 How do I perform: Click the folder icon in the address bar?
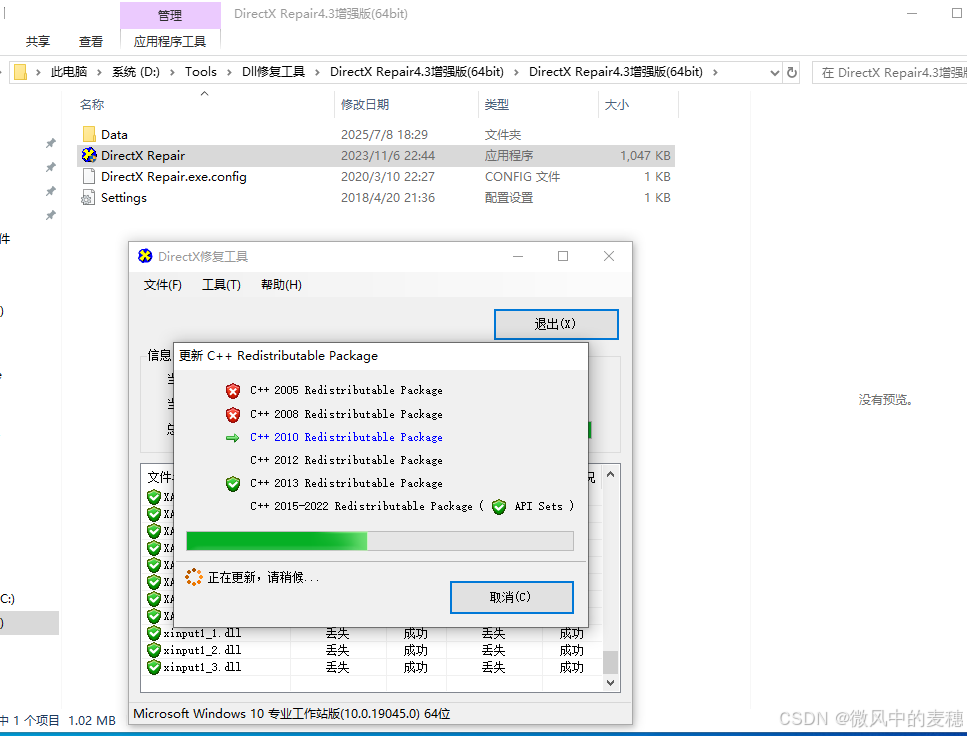(x=20, y=72)
